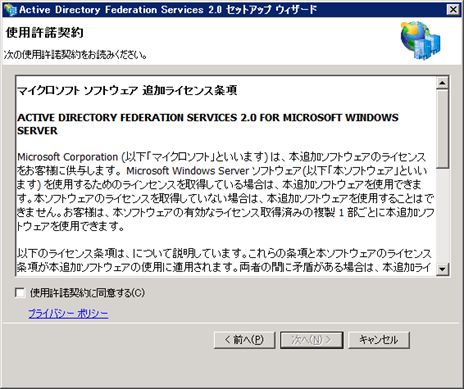Click the ACTIVE DIRECTORY FEDERATION SERVICES 2.0 heading text
The height and width of the screenshot is (389, 464).
pyautogui.click(x=208, y=124)
